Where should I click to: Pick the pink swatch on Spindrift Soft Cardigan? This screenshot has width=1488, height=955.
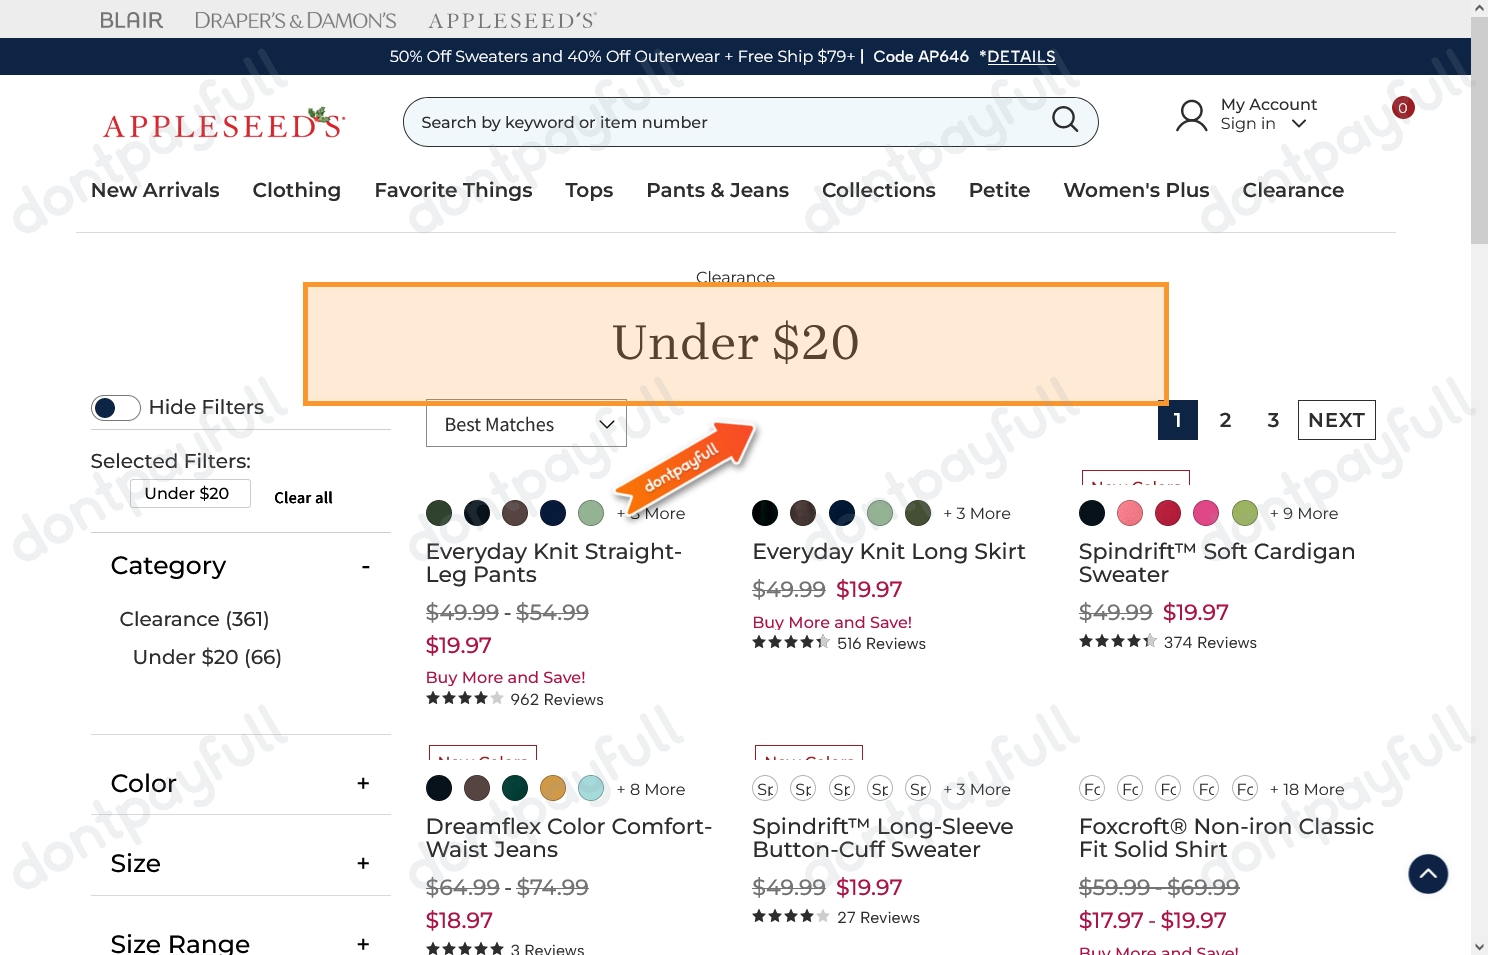[x=1206, y=513]
